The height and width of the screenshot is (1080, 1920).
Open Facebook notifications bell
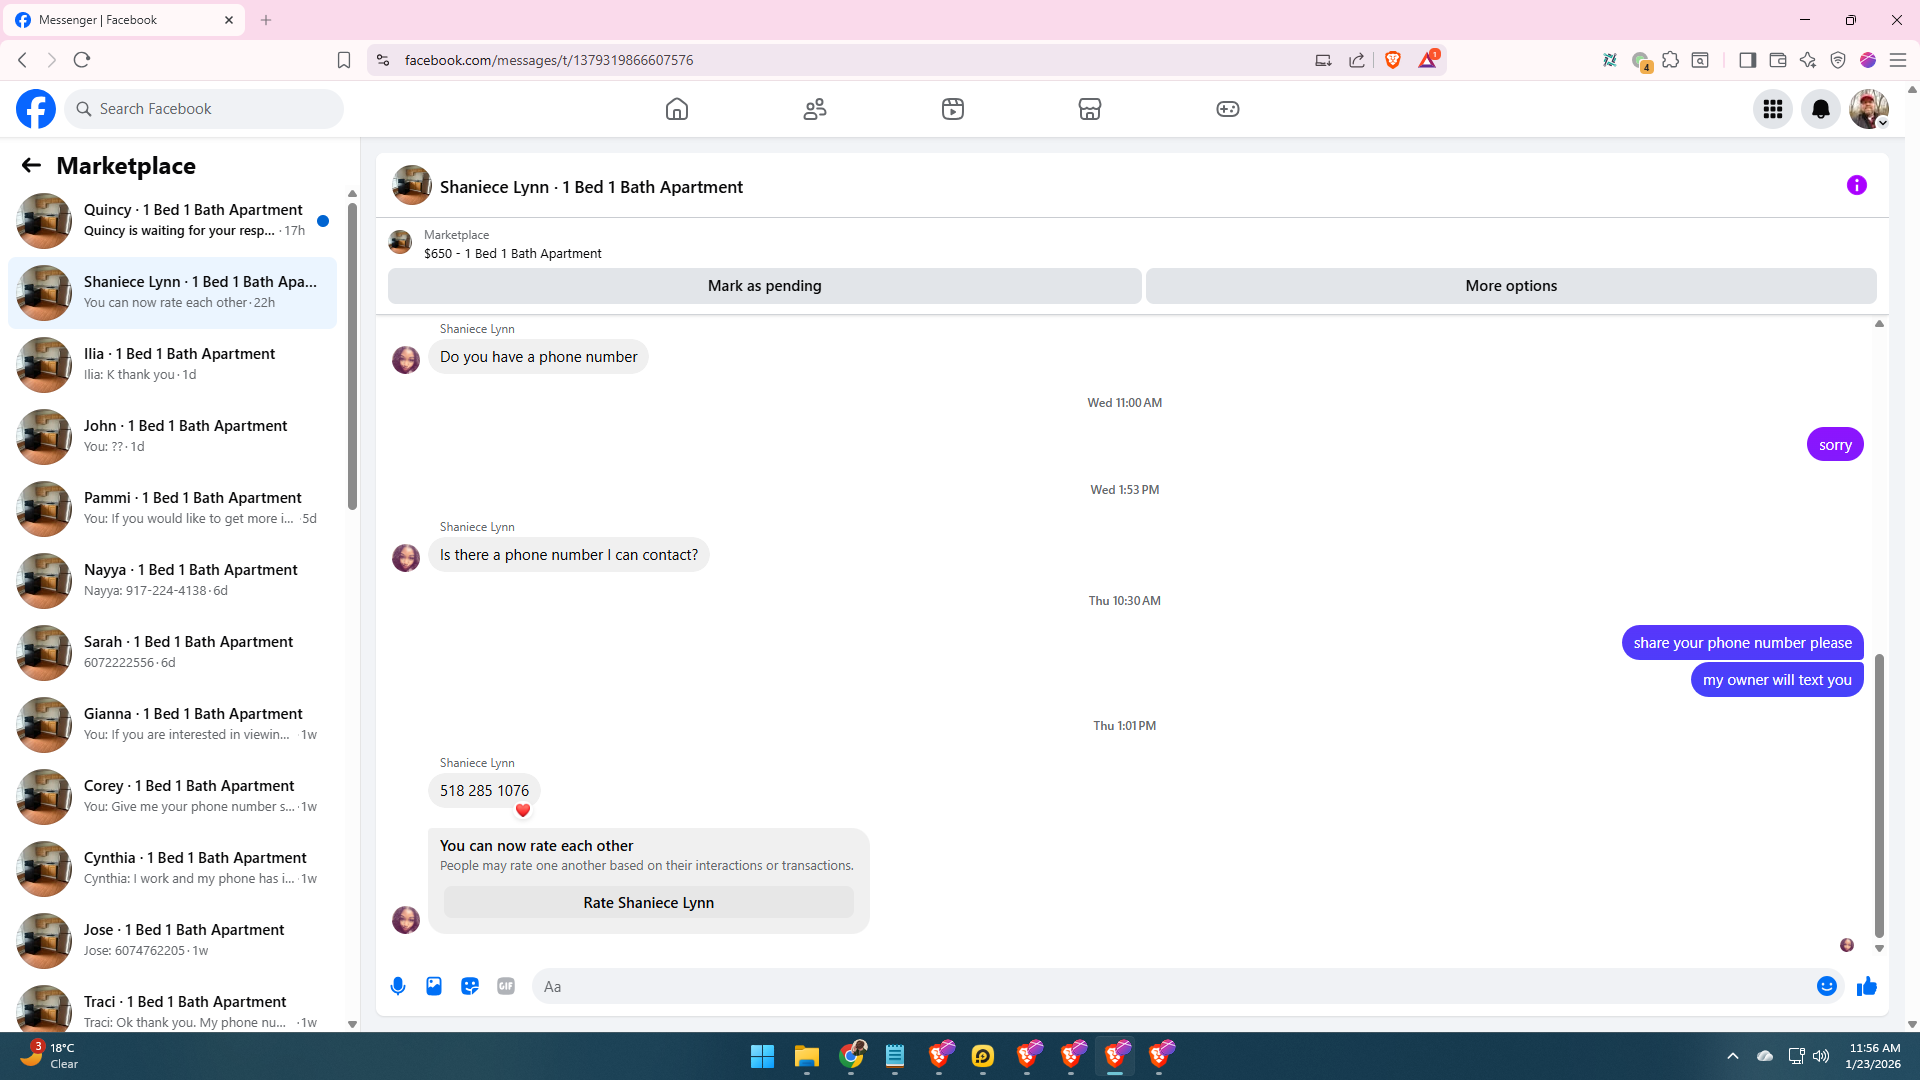click(1820, 109)
